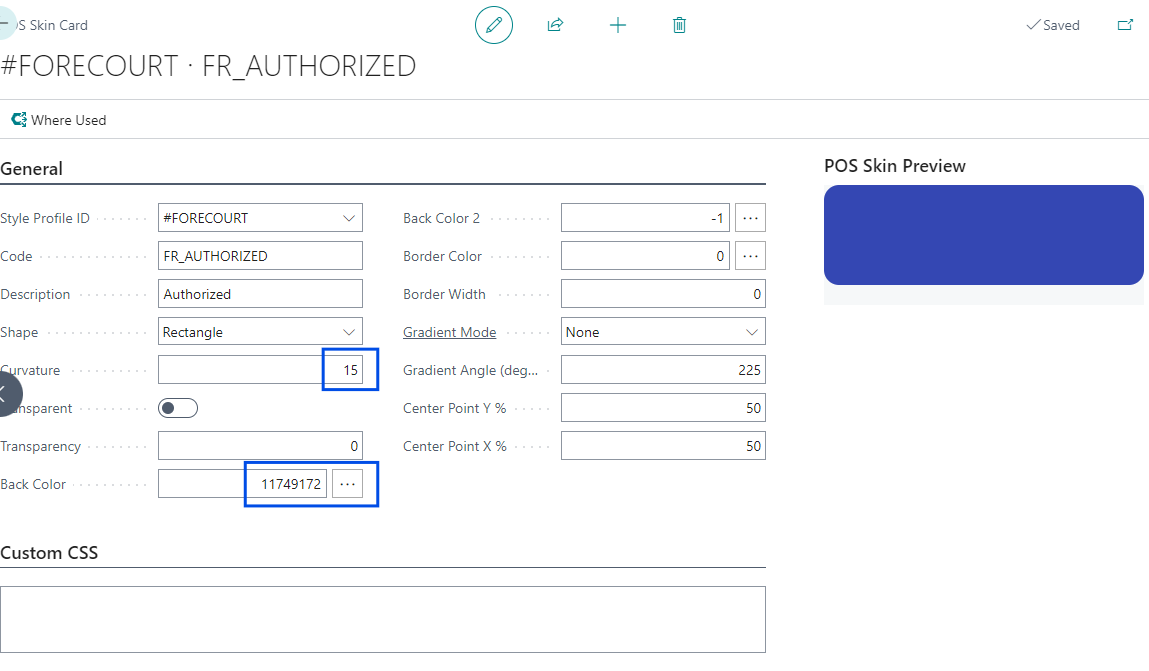The image size is (1149, 671).
Task: Collapse the Custom CSS section header
Action: click(x=49, y=552)
